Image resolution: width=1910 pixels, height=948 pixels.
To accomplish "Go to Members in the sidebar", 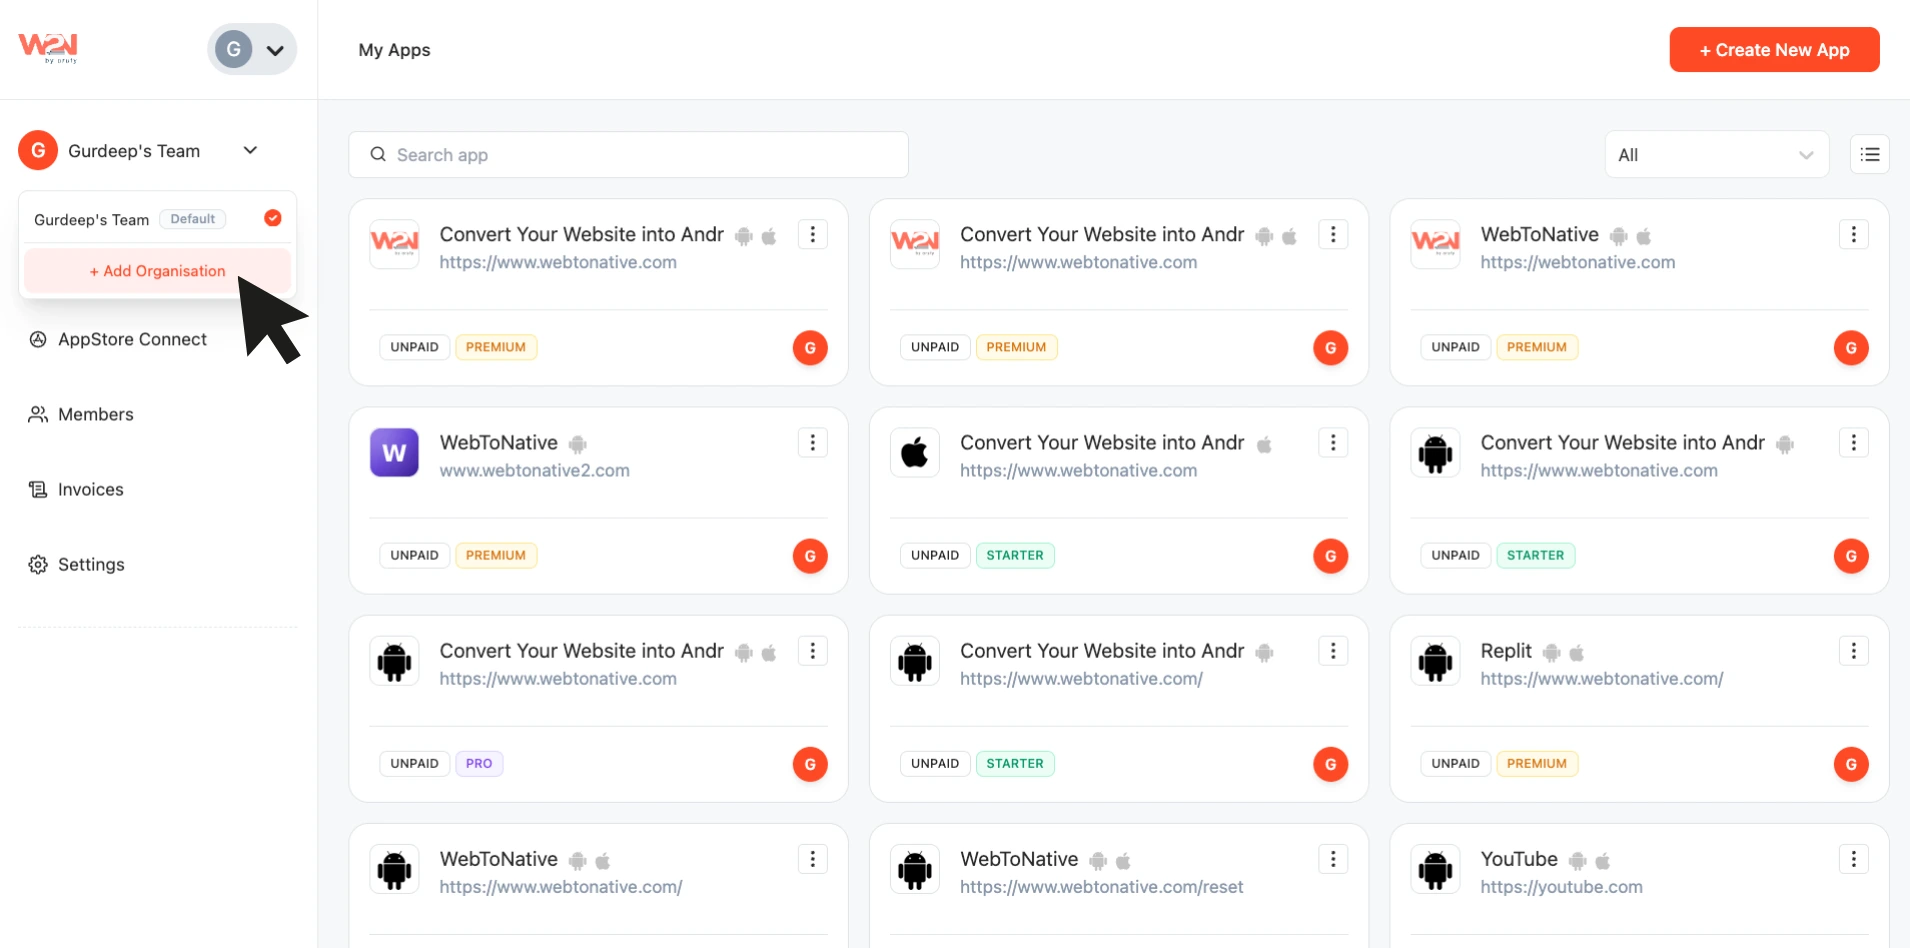I will 95,415.
